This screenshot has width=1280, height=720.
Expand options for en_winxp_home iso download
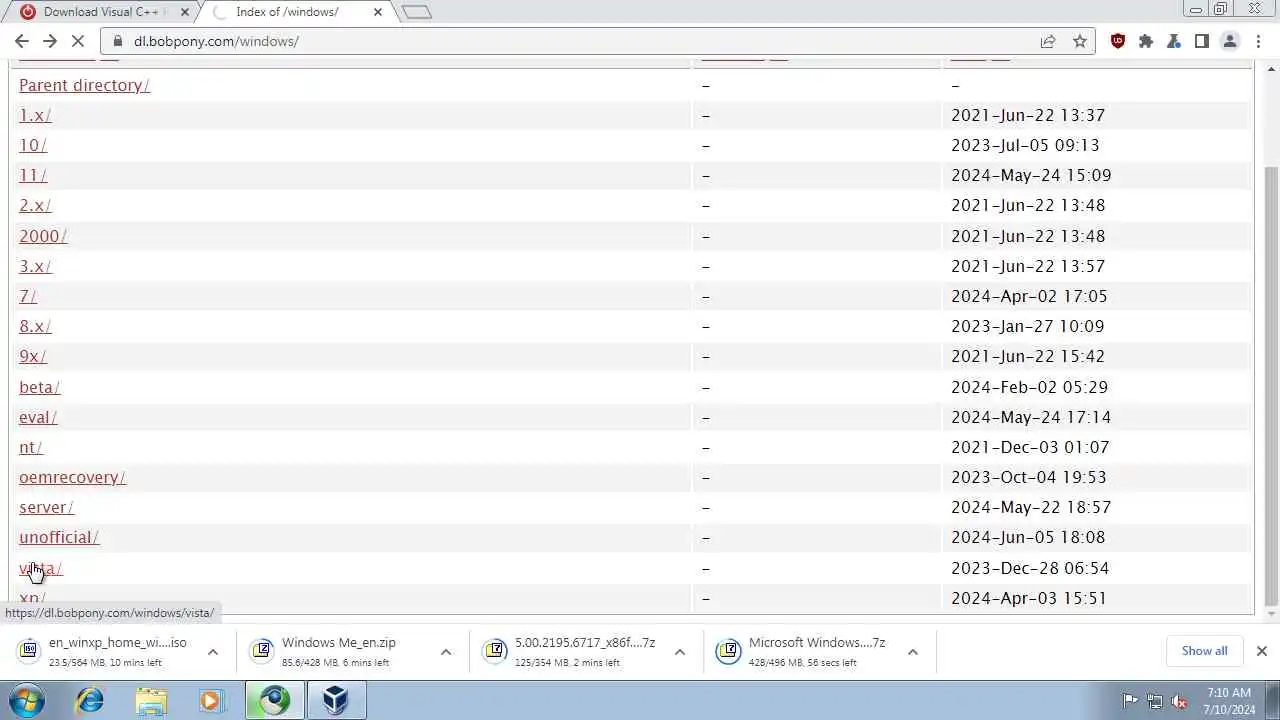[213, 652]
